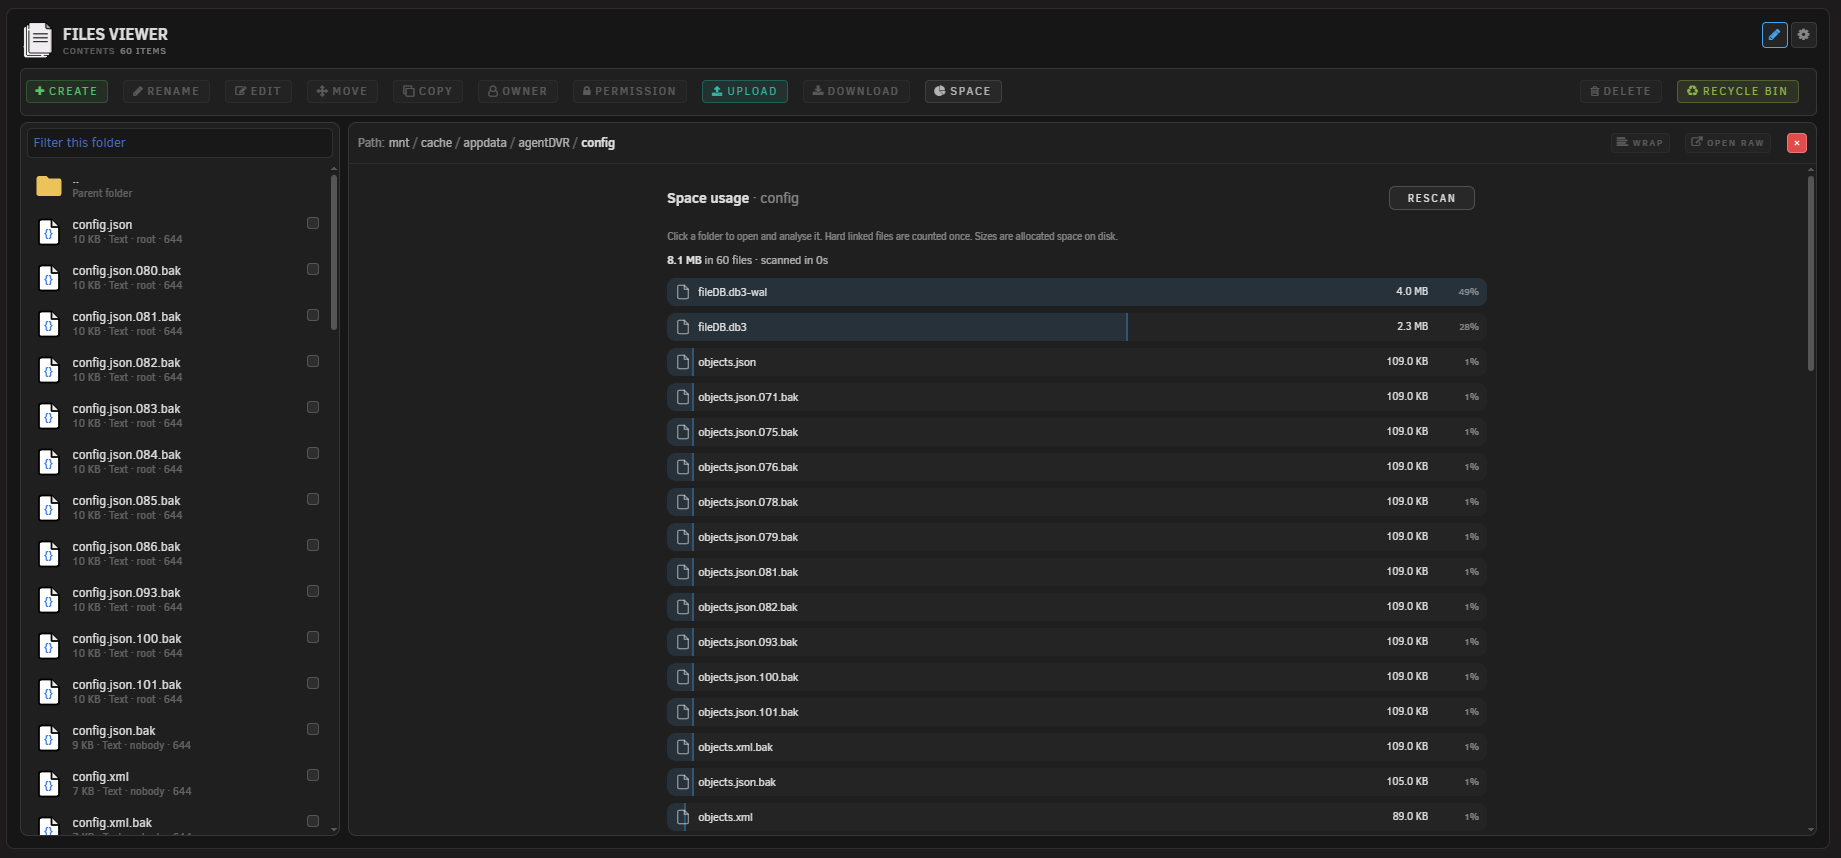
Task: Click config.json file icon
Action: point(49,232)
